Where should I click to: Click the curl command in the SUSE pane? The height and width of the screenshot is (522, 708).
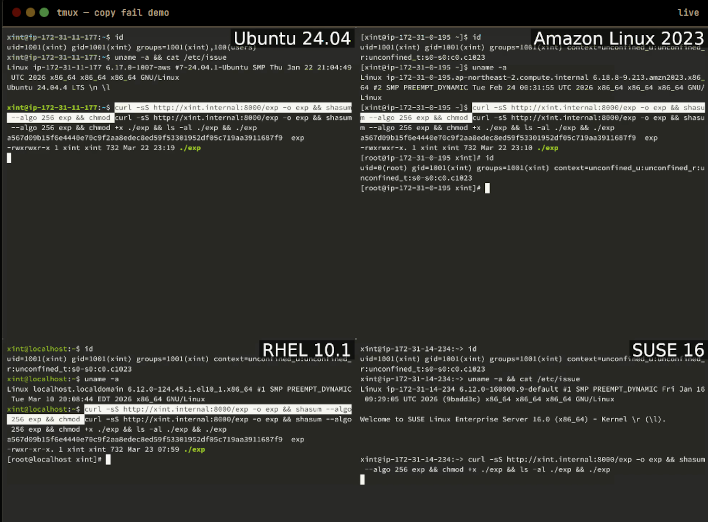coord(532,464)
